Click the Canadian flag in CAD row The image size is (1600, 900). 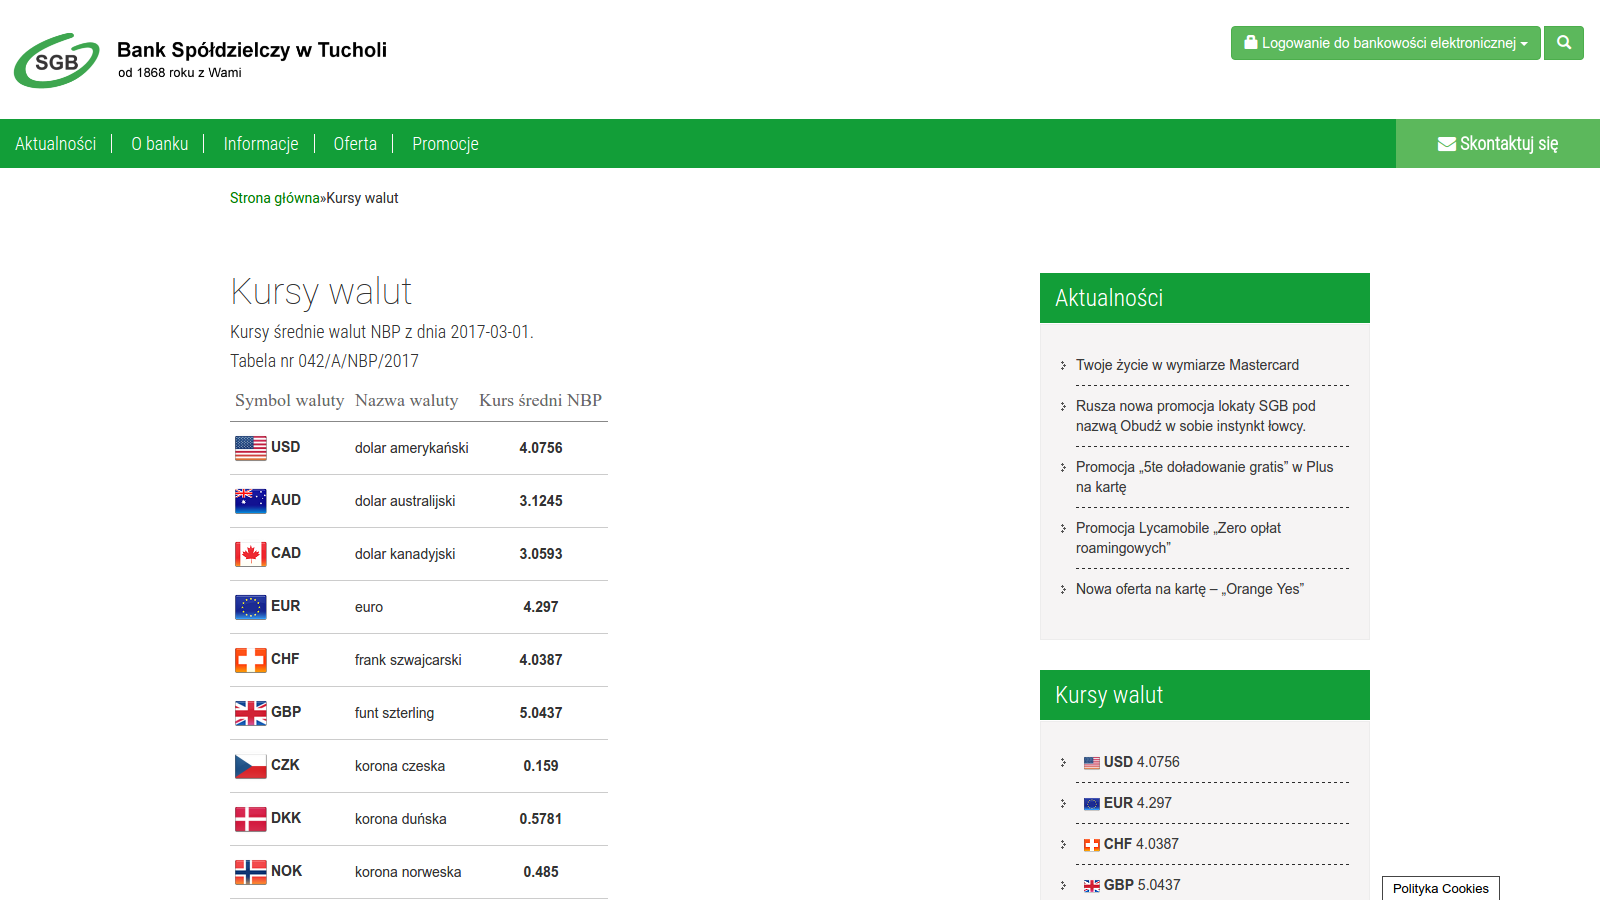[x=250, y=554]
